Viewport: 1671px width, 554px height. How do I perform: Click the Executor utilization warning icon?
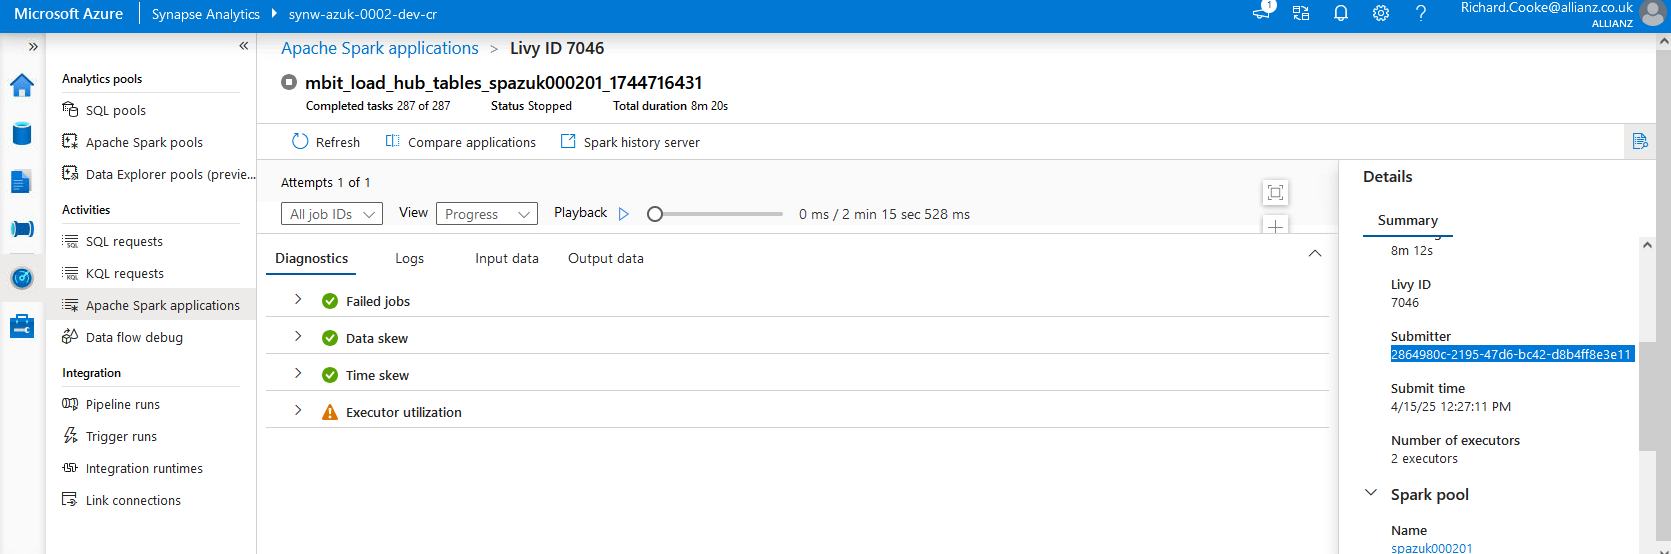pos(330,412)
